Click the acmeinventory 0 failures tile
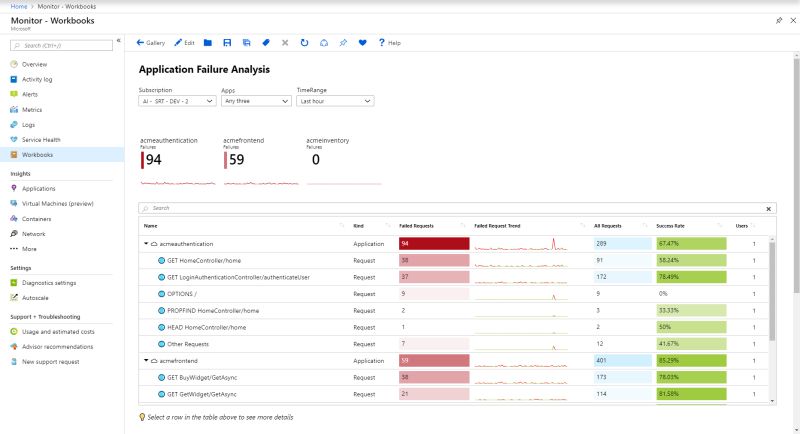Screen dimensions: 800x434 (x=343, y=161)
